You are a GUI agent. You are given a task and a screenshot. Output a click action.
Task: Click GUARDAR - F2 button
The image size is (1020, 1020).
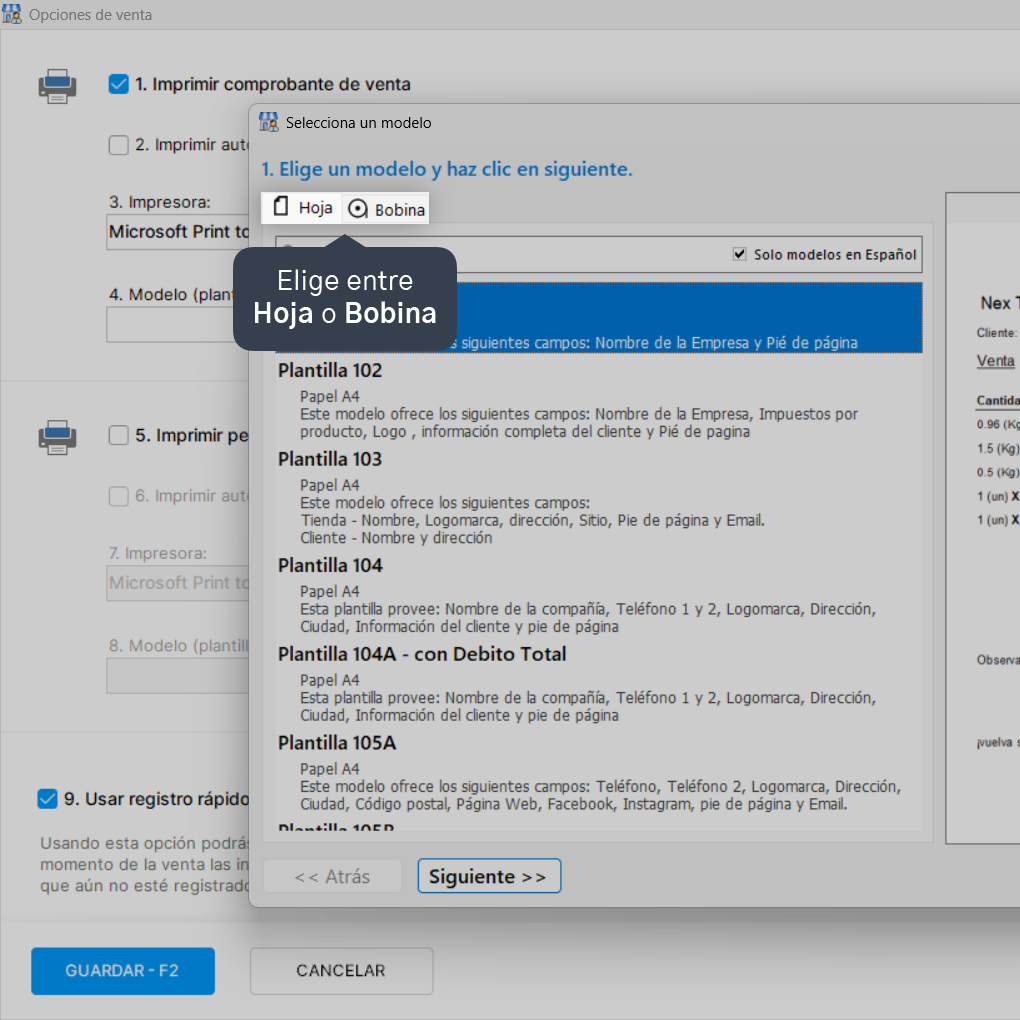(x=123, y=971)
